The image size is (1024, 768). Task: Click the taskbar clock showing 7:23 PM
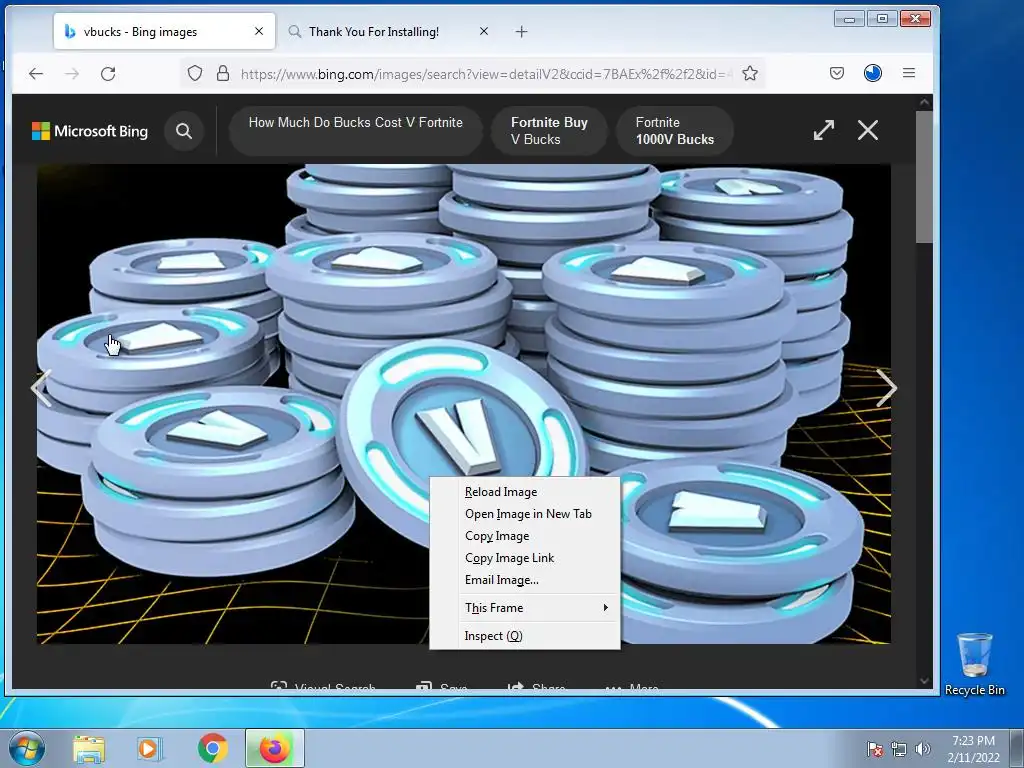(x=973, y=749)
